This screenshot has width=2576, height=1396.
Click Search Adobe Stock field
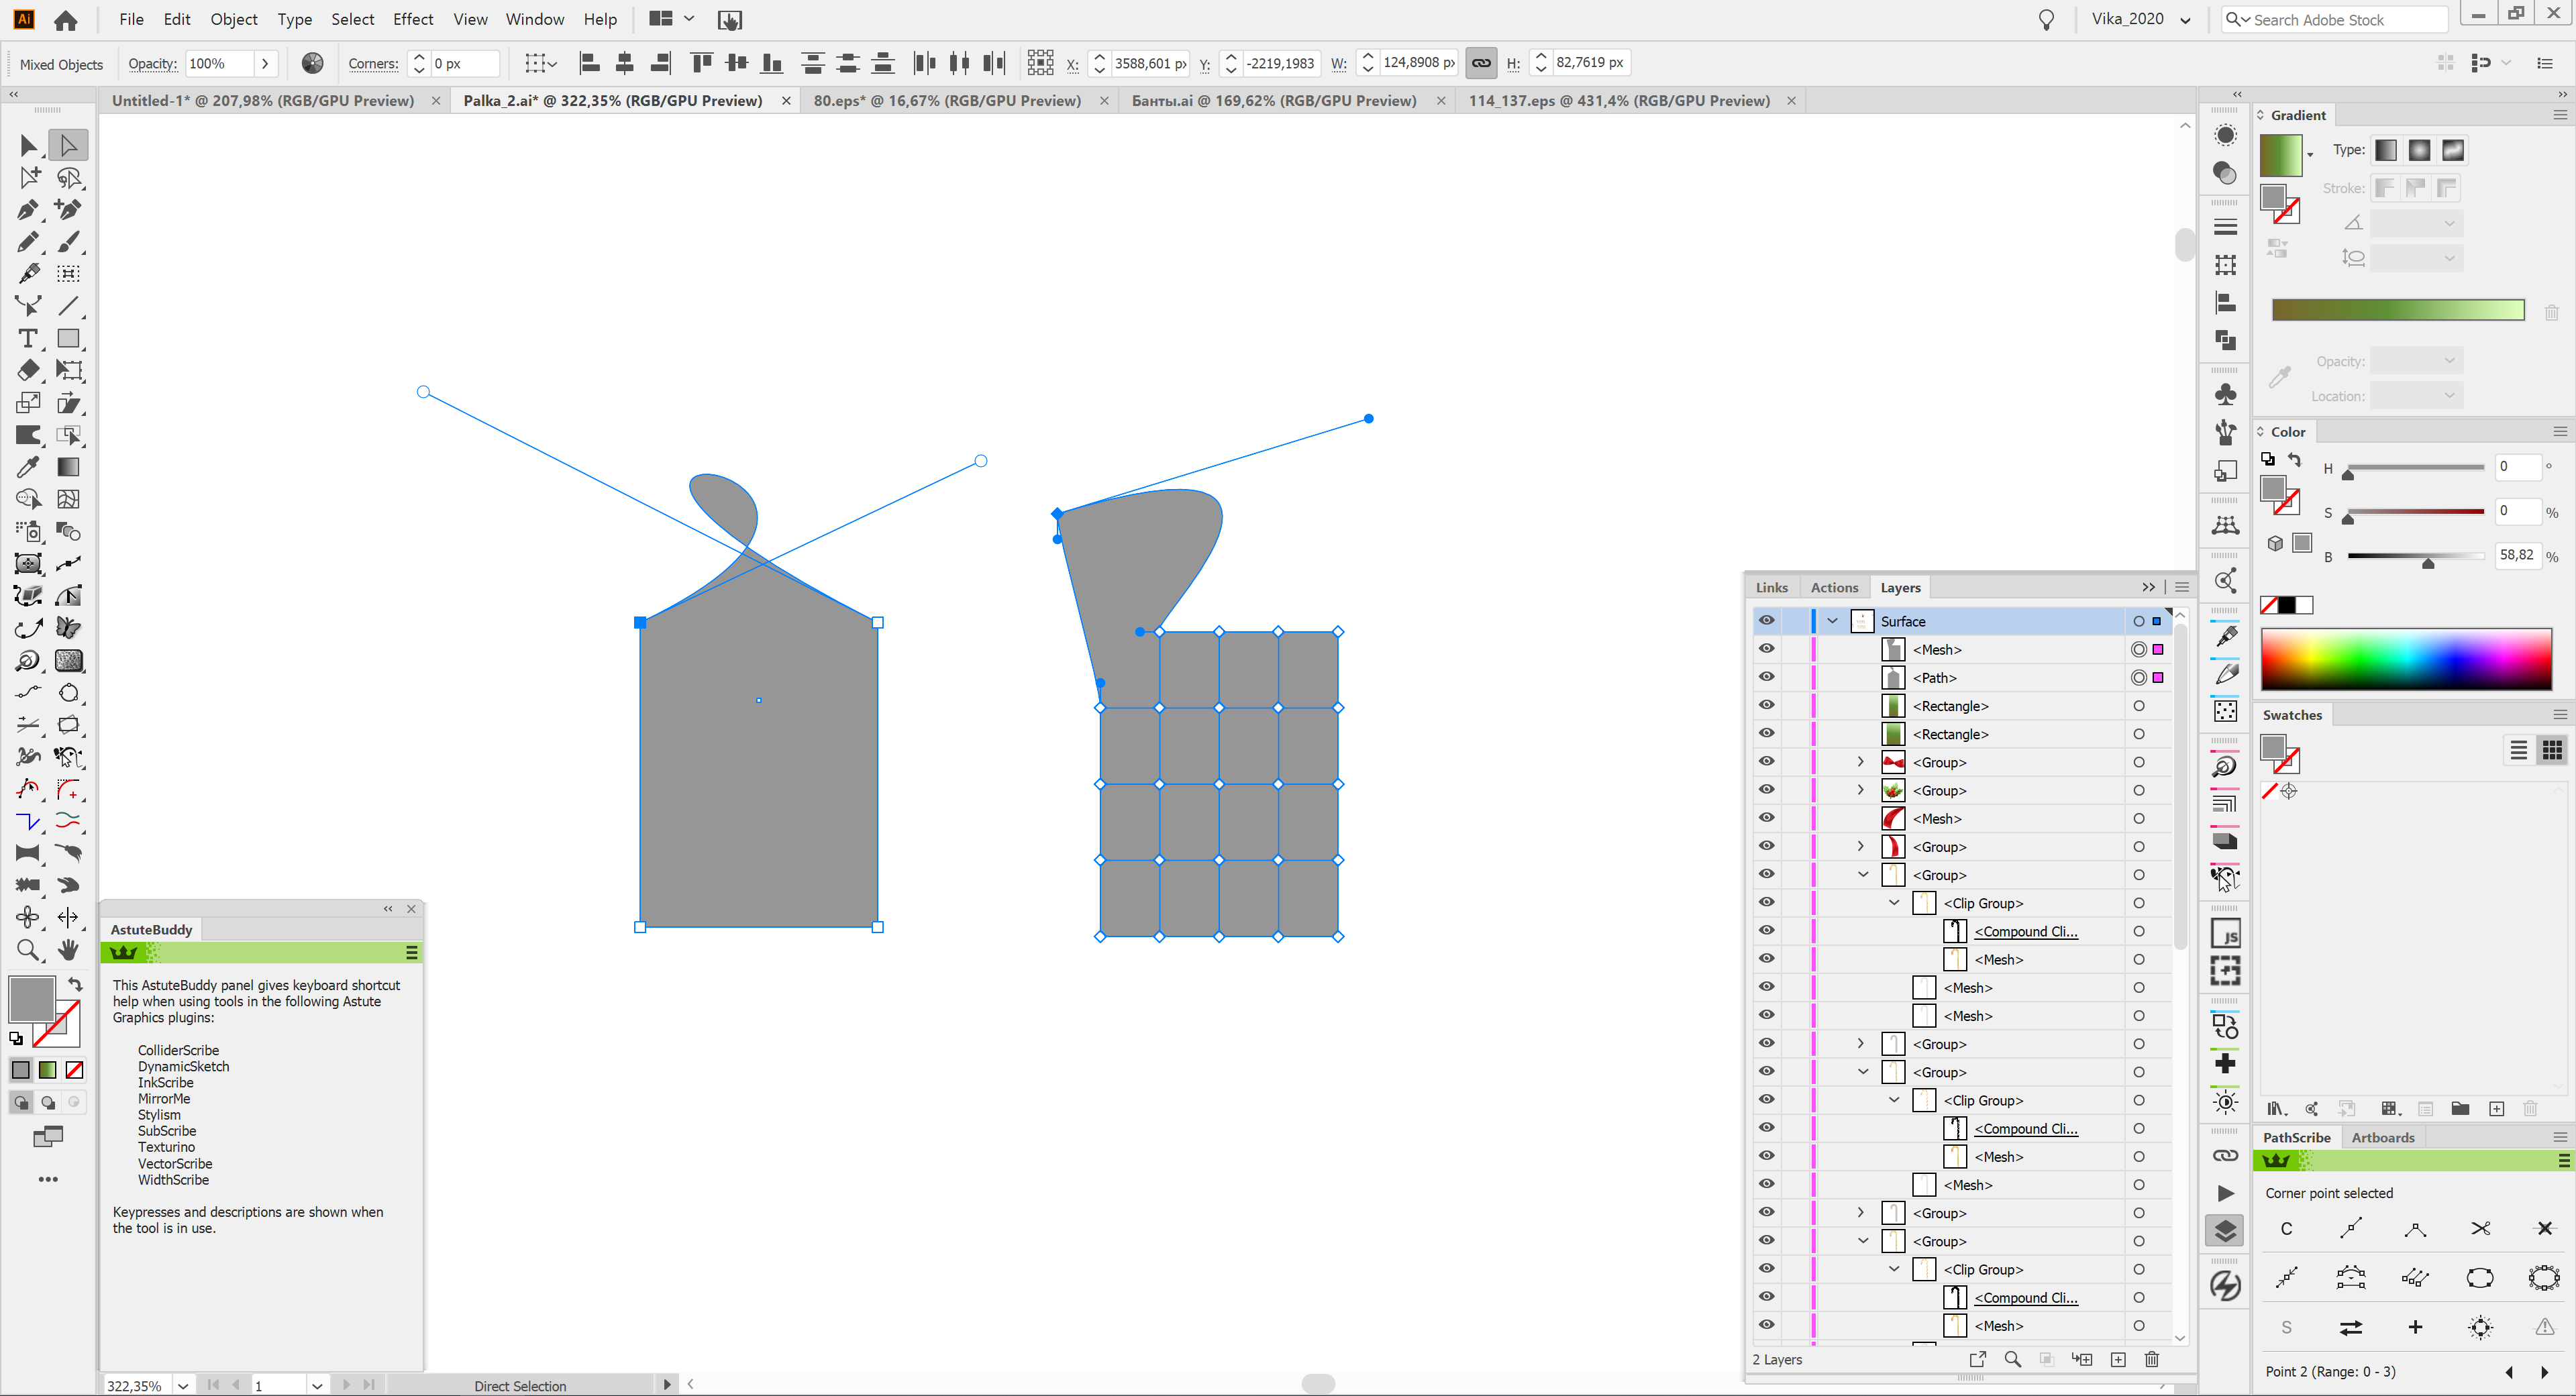(2335, 19)
